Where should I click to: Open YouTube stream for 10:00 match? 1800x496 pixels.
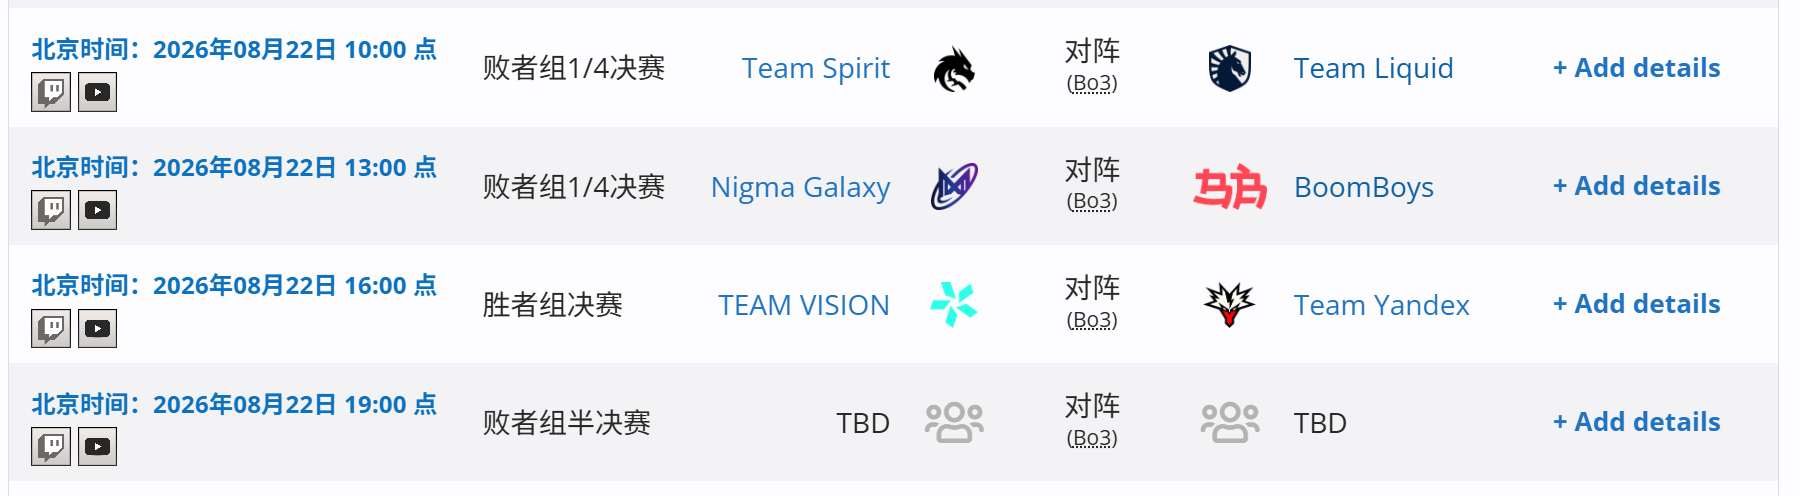97,92
